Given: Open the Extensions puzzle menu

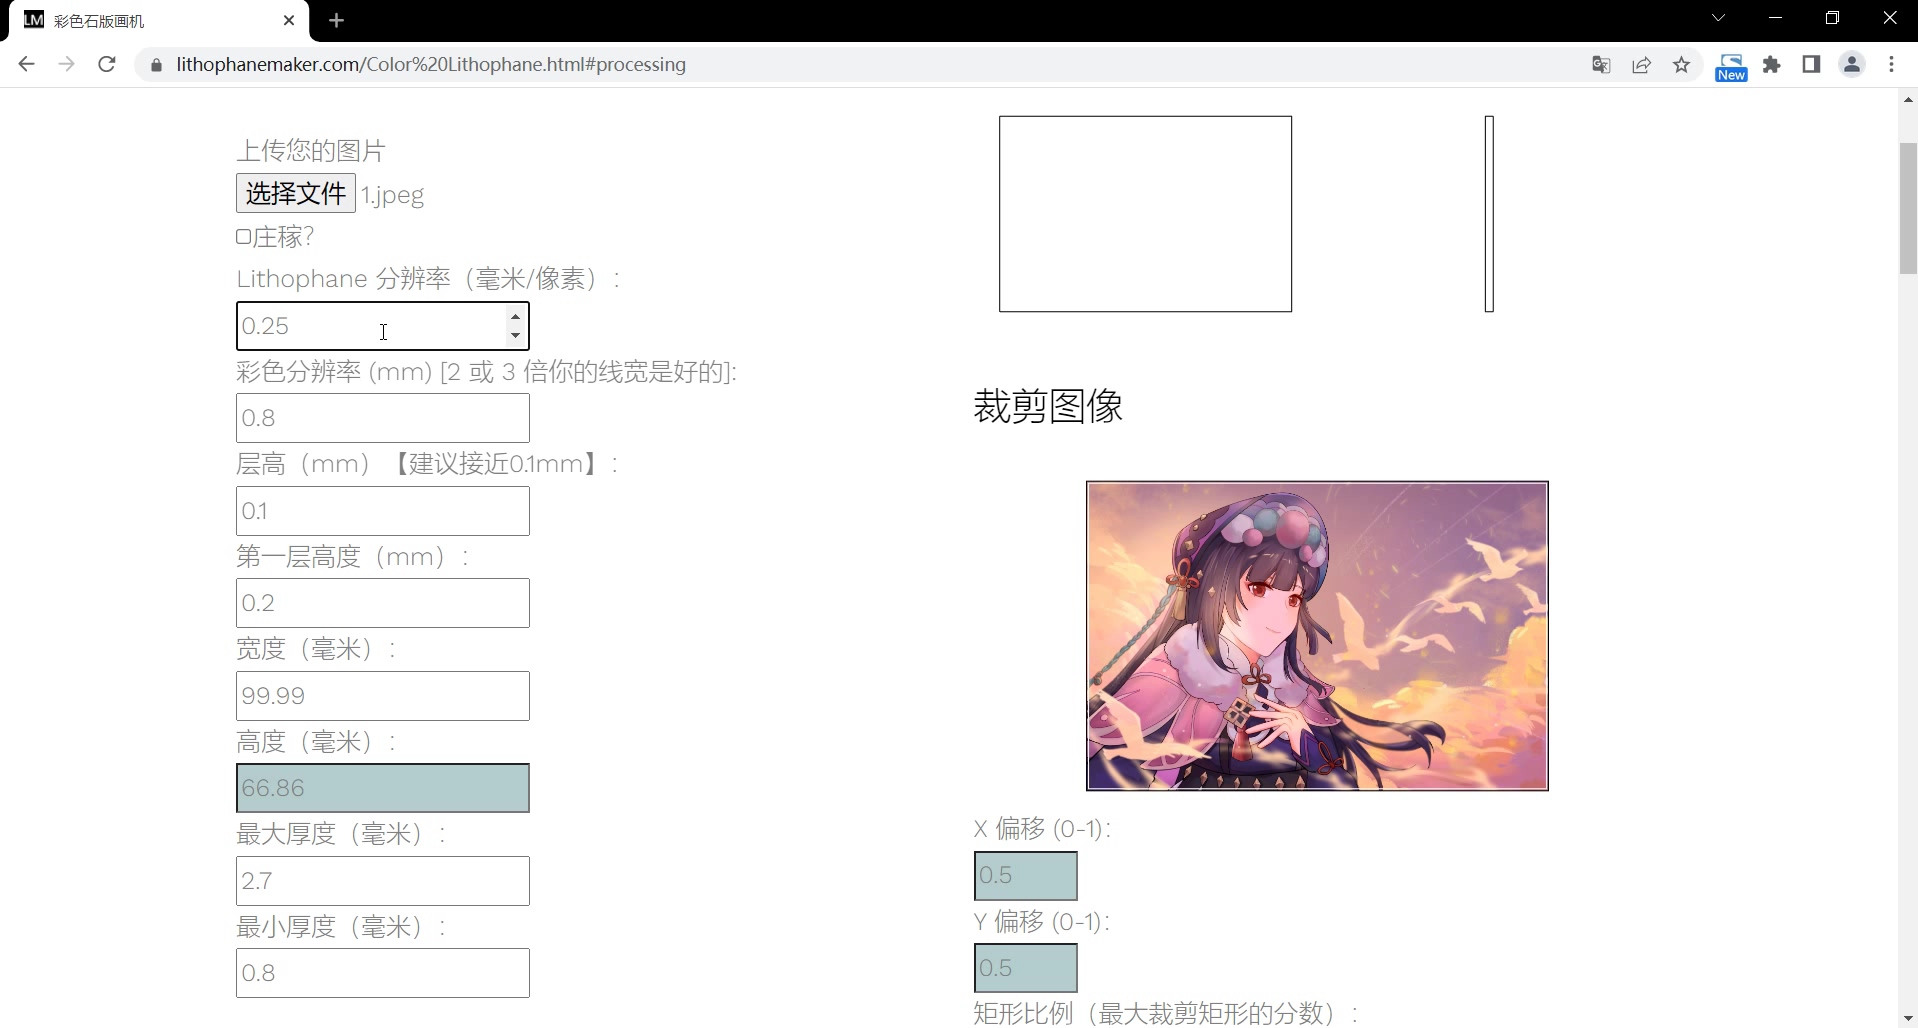Looking at the screenshot, I should 1772,65.
